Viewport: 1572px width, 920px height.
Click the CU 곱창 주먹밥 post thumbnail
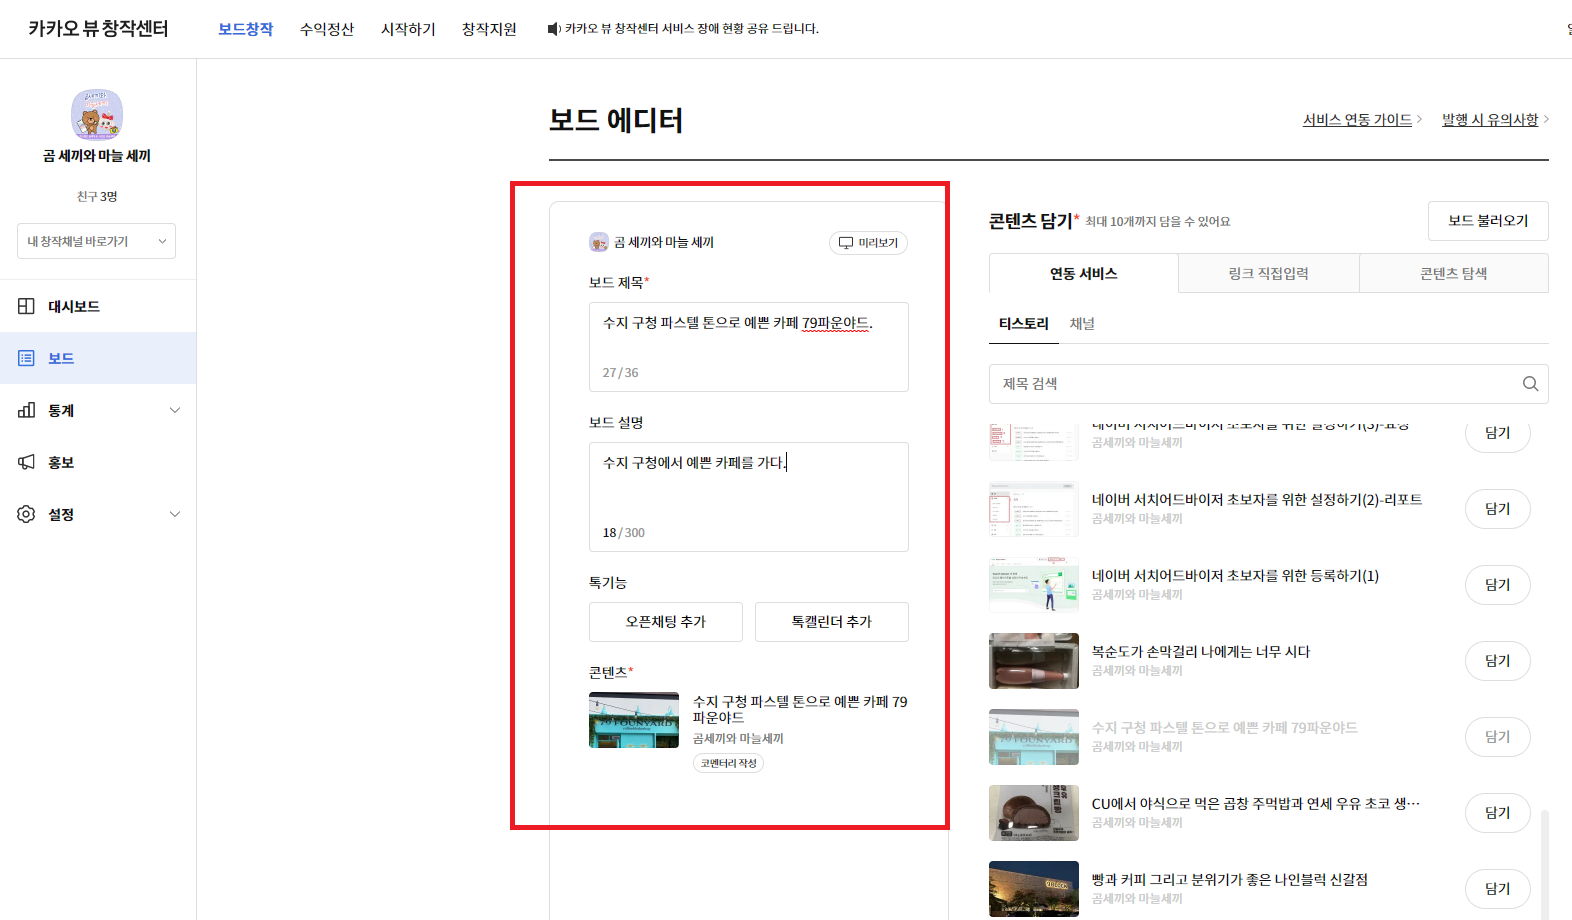coord(1034,813)
